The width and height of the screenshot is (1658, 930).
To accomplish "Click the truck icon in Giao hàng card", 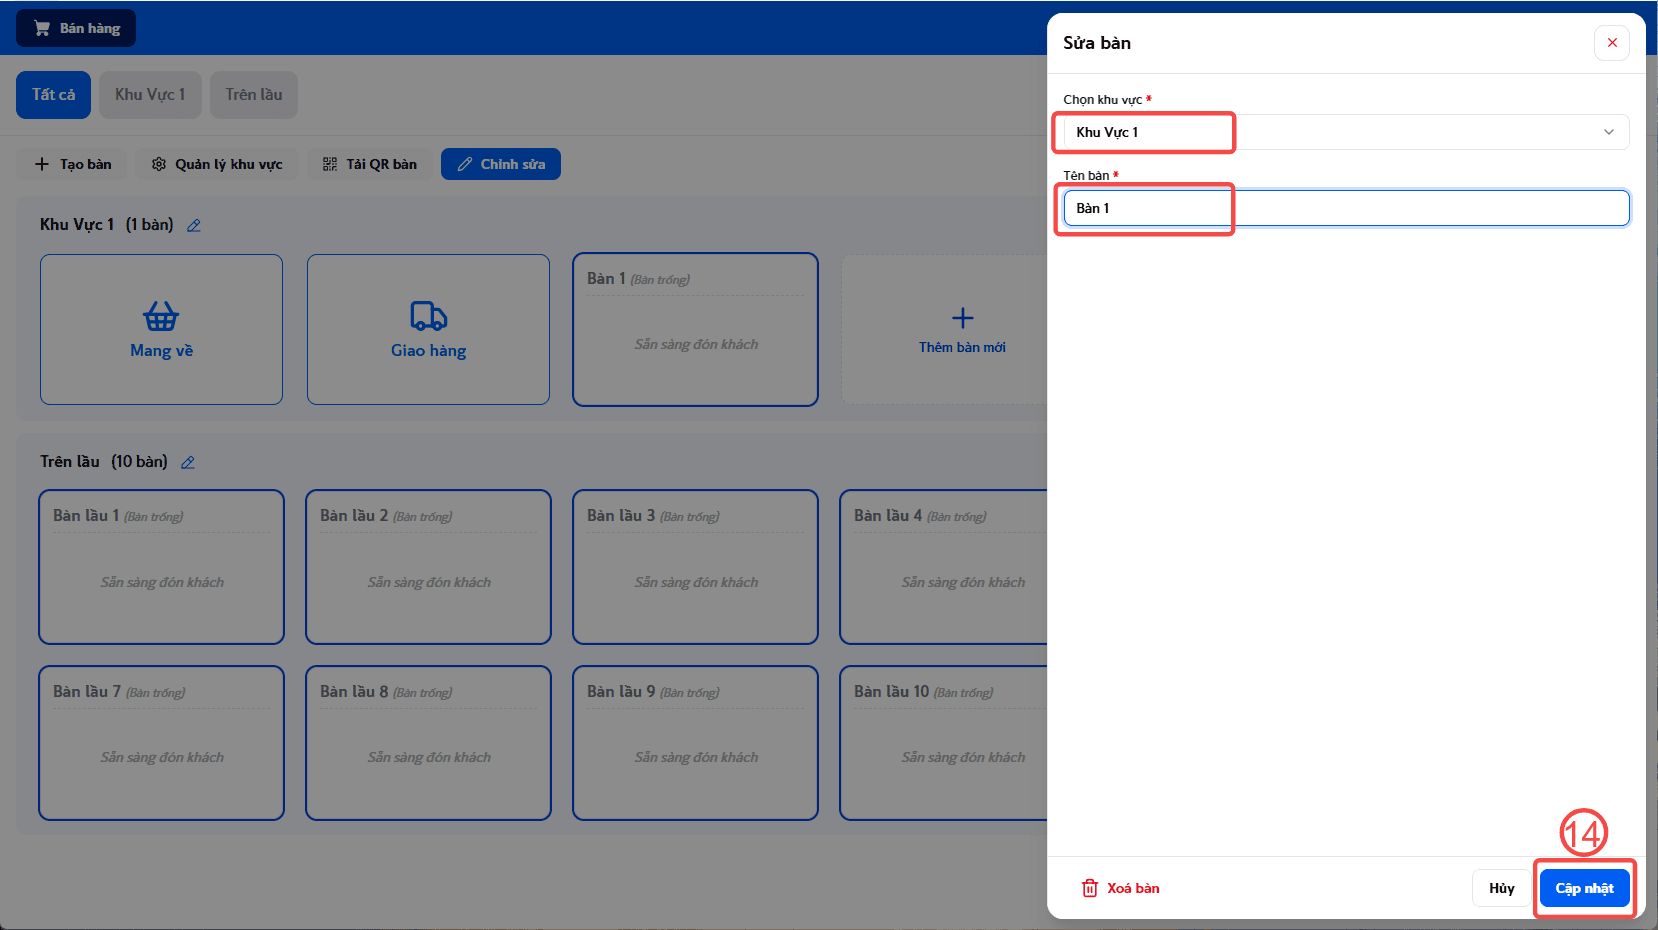I will [429, 316].
